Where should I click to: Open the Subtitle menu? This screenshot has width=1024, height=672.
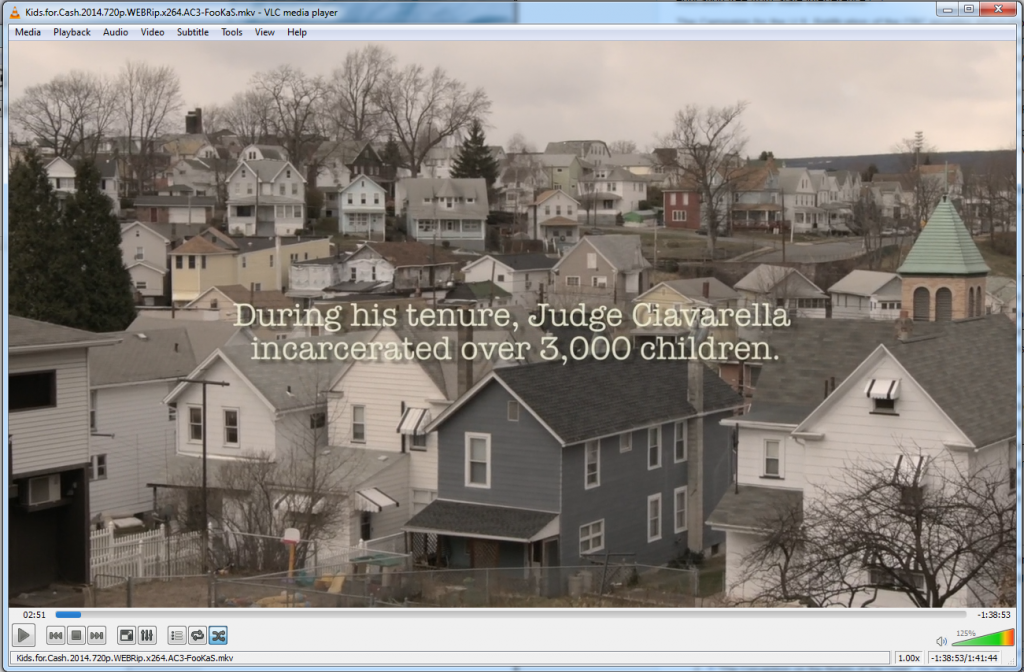(193, 32)
